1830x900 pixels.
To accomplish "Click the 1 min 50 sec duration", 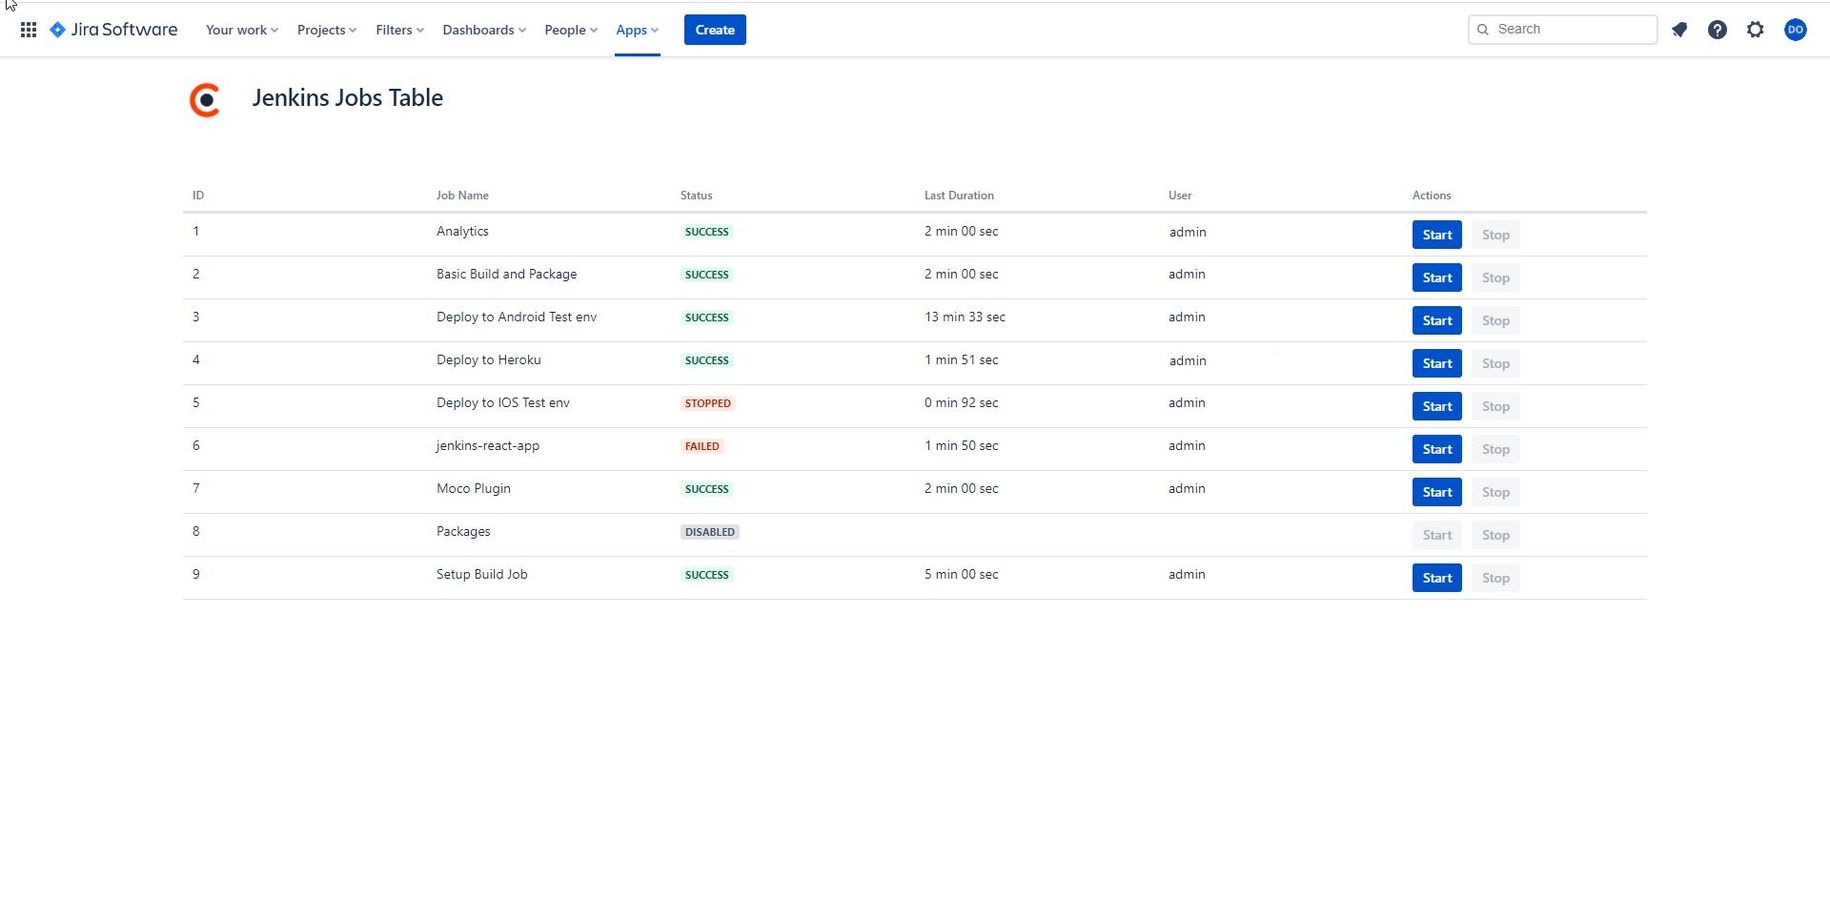I will tap(961, 447).
